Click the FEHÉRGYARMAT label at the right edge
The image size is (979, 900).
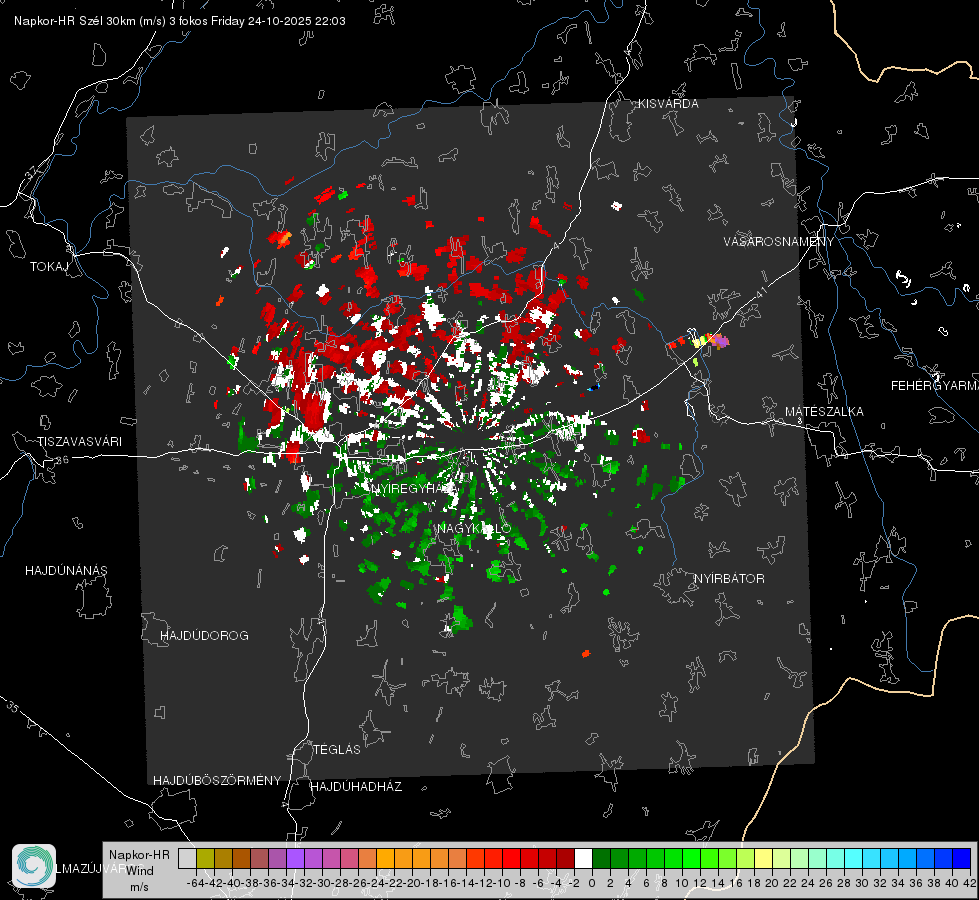(934, 386)
